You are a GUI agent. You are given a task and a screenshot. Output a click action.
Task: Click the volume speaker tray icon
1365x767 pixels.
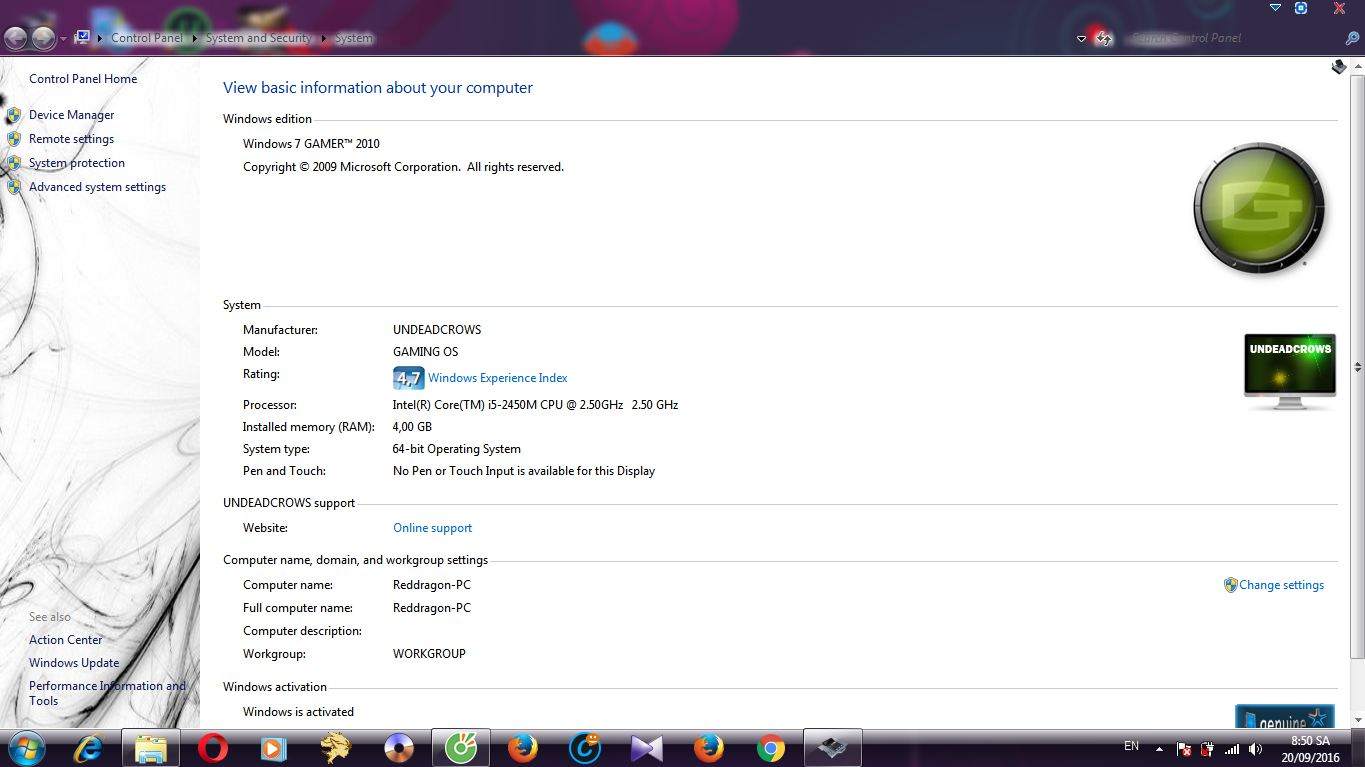1256,749
